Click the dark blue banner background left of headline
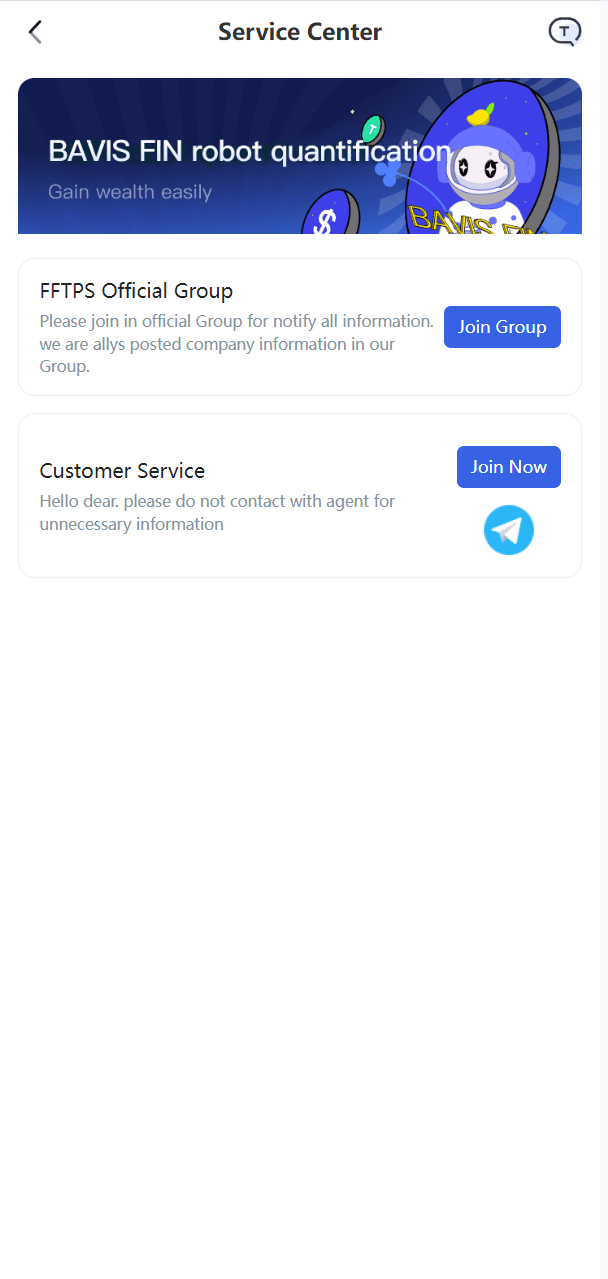This screenshot has width=608, height=1279. pyautogui.click(x=32, y=110)
